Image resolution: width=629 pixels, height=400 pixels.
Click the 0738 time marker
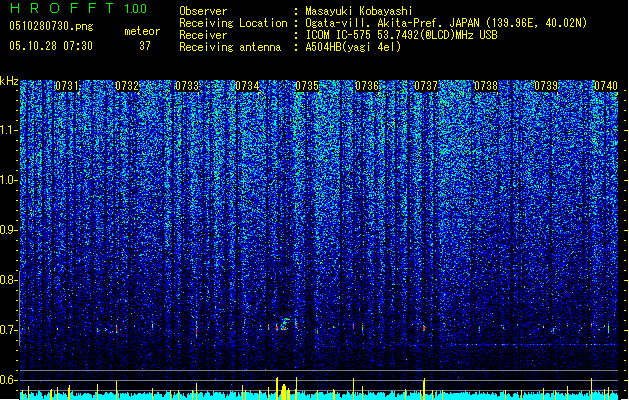click(x=486, y=86)
